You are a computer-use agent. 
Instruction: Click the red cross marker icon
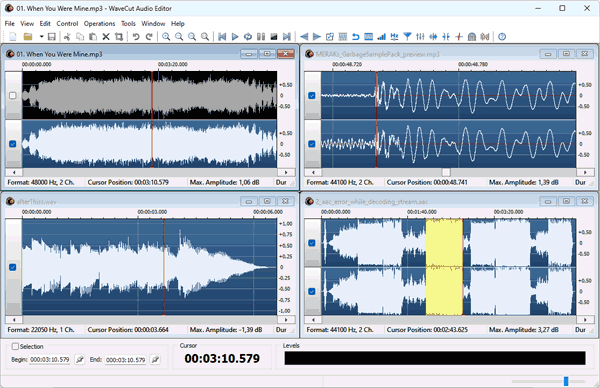tap(459, 37)
